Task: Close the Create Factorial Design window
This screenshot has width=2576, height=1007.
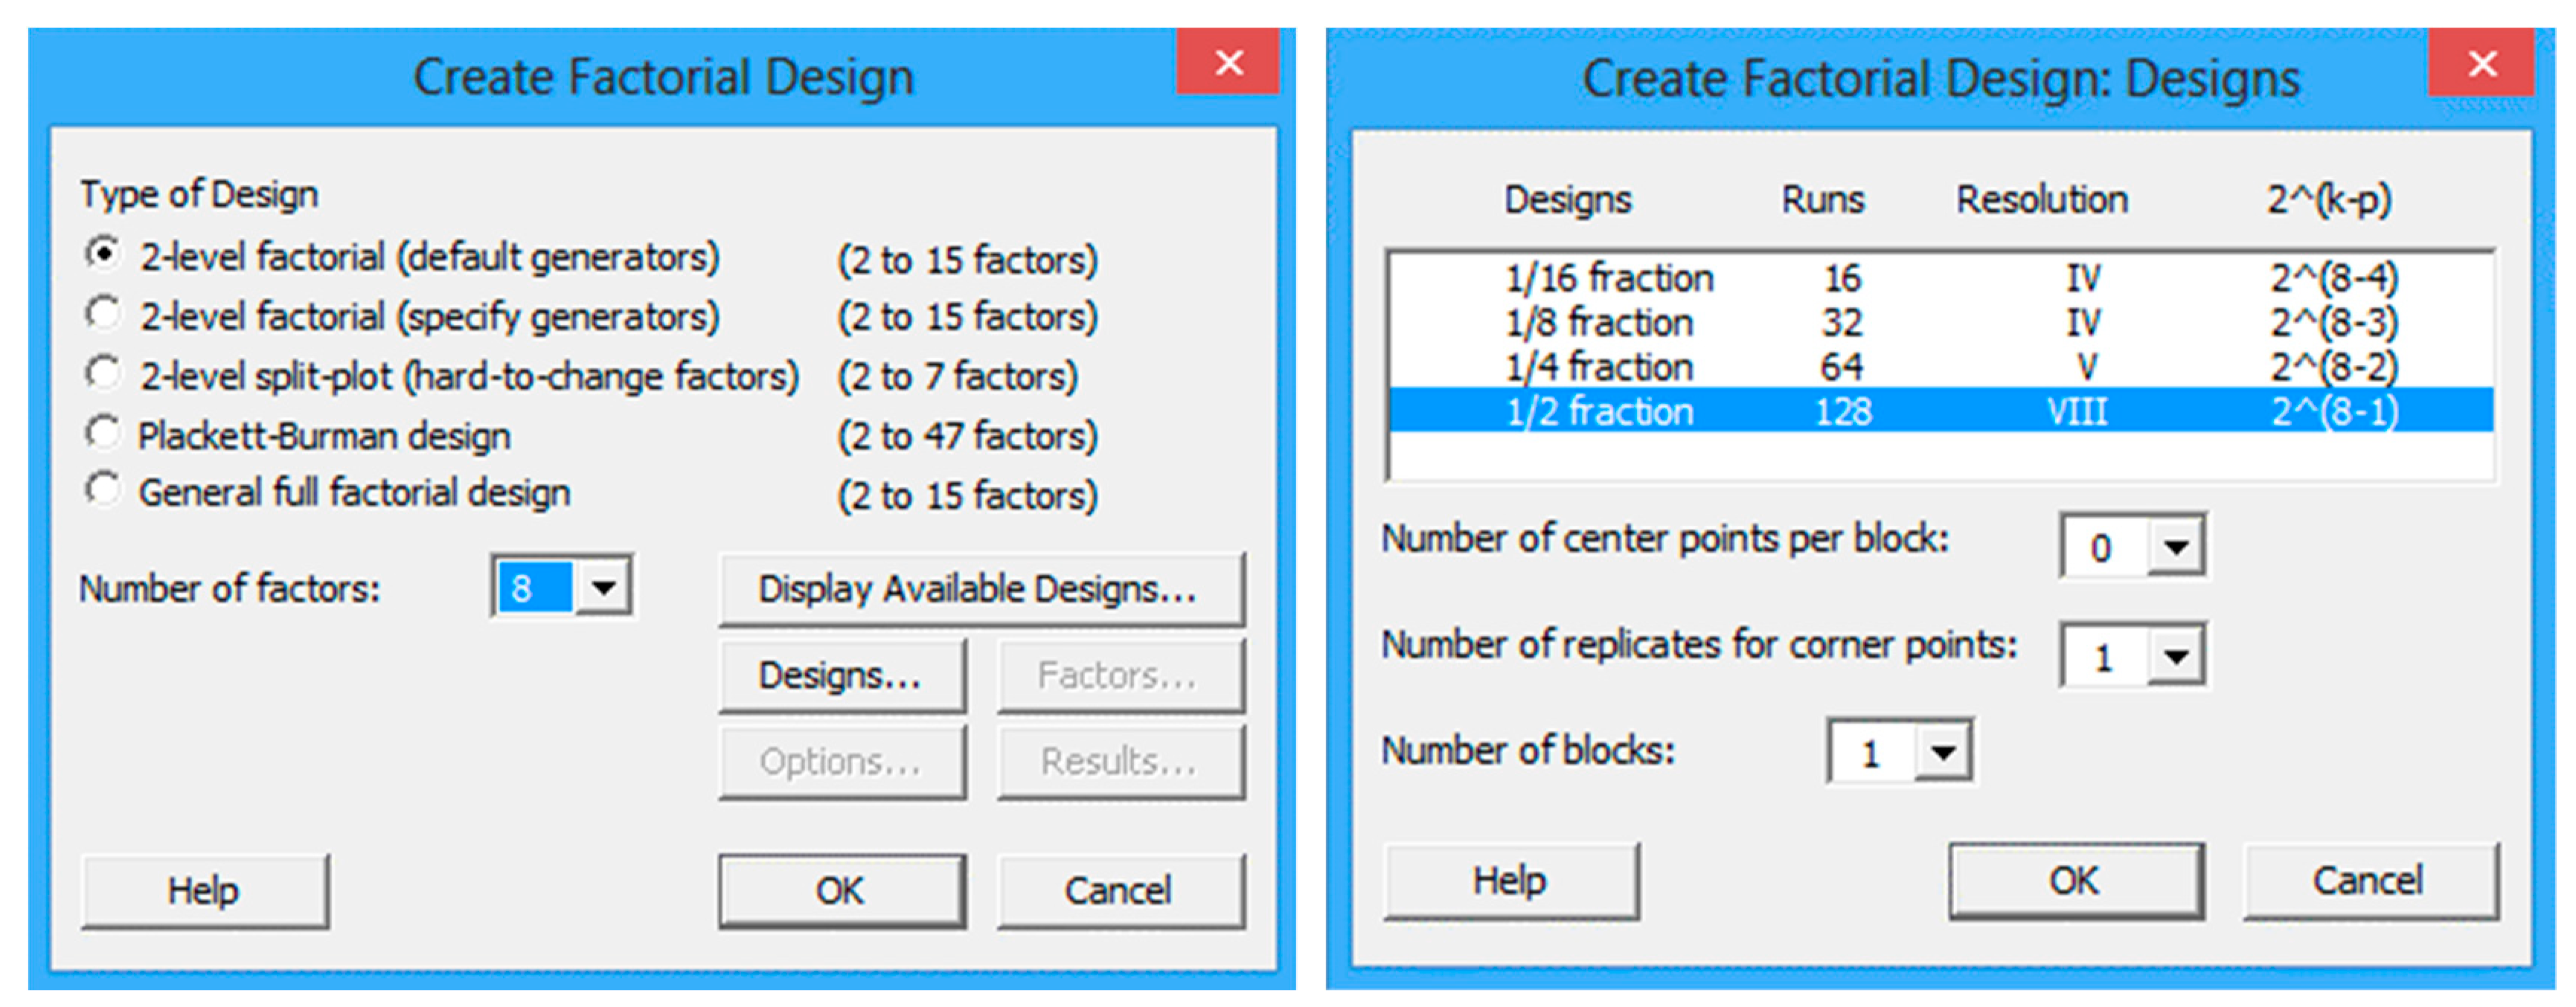Action: (x=1228, y=62)
